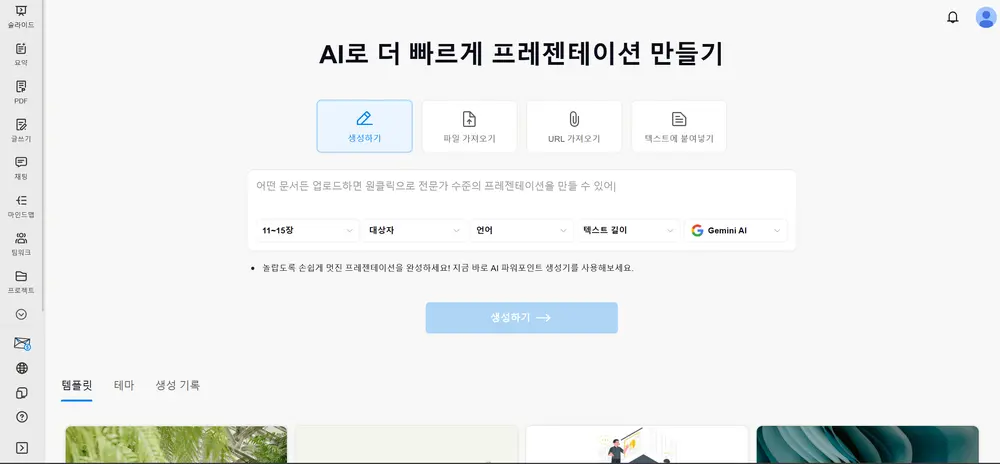Open the 프로젝트 folder section

[x=21, y=281]
